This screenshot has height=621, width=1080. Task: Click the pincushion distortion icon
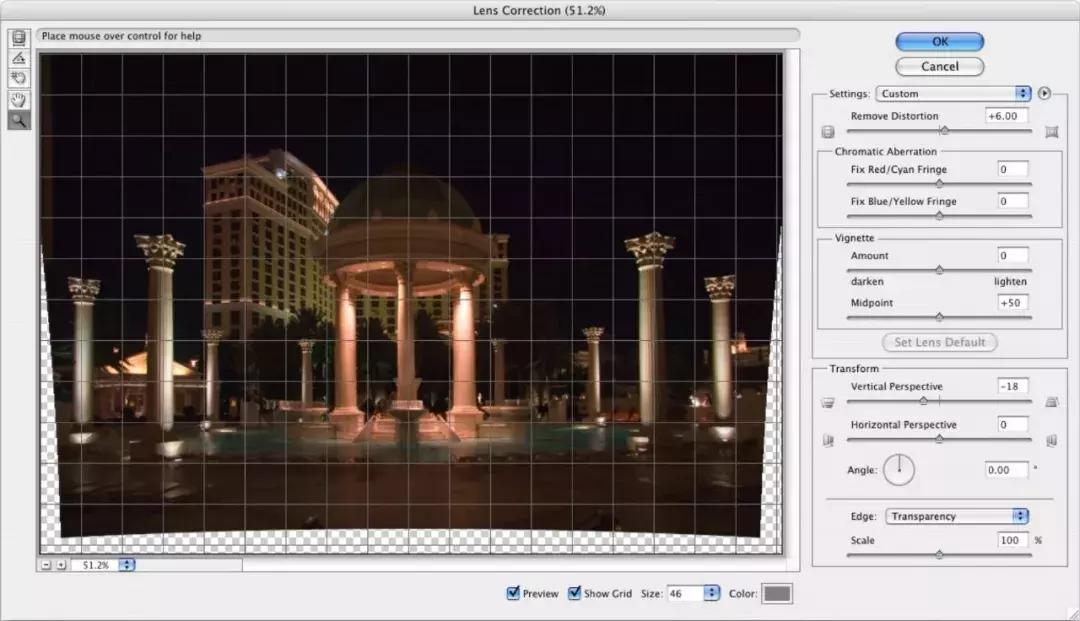1051,132
